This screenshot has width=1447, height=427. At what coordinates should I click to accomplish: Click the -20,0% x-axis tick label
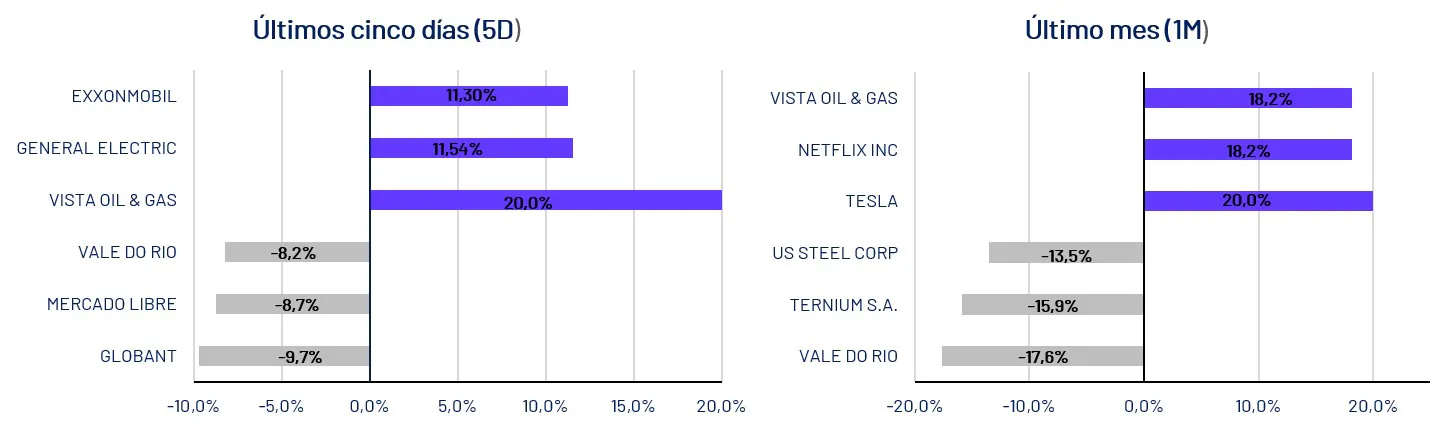[914, 407]
